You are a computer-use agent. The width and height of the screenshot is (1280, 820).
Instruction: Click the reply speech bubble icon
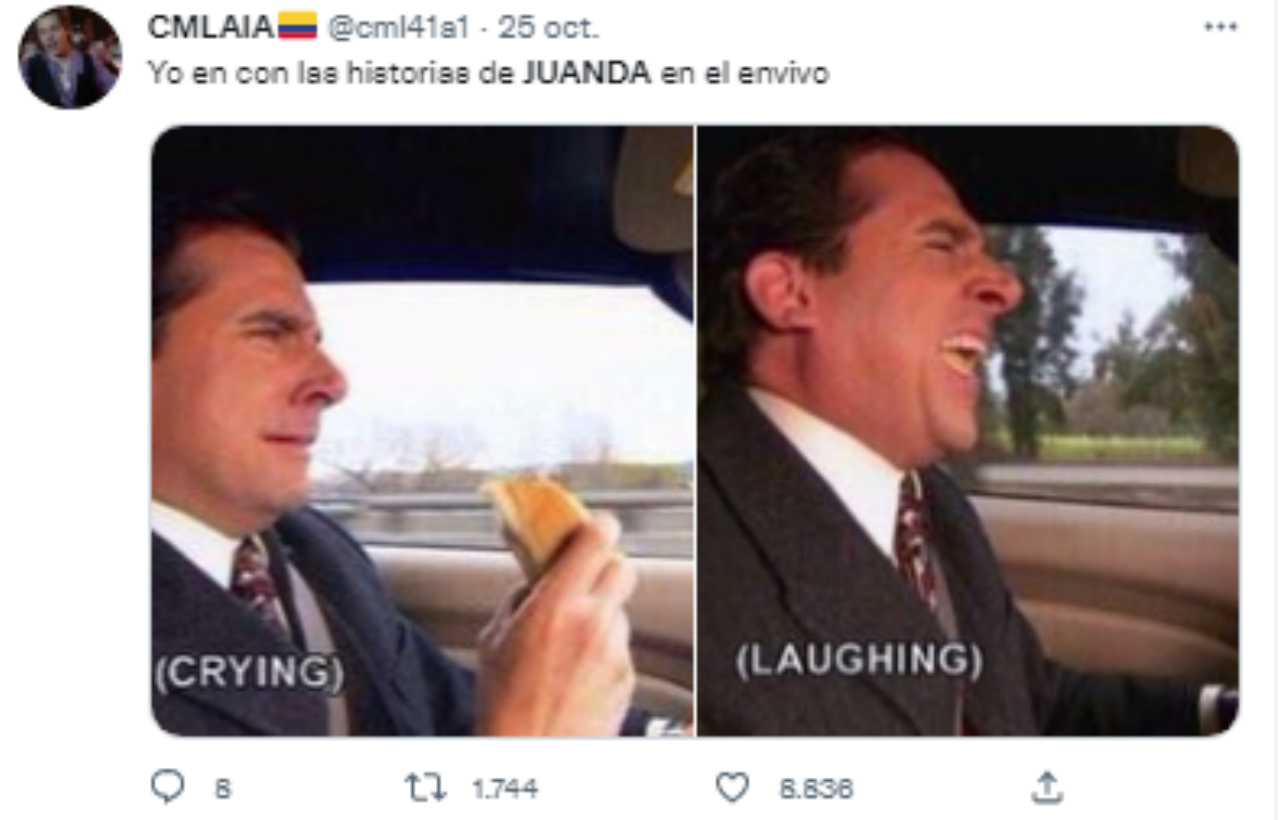[167, 788]
